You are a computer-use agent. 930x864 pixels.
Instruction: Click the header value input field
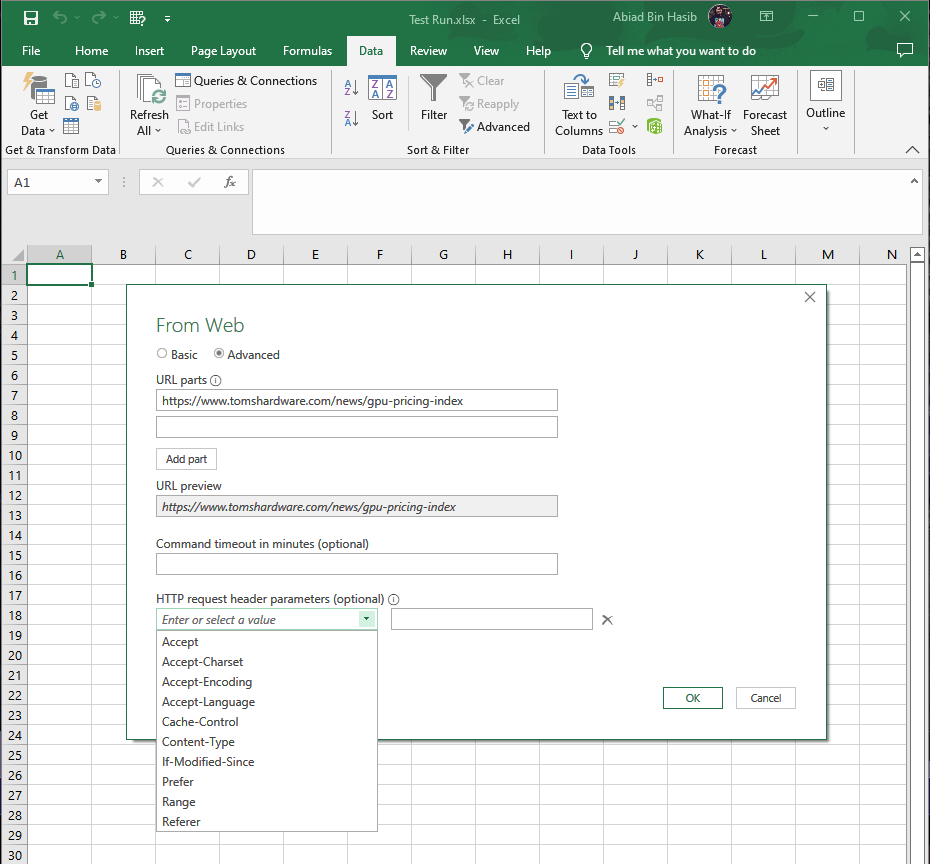tap(492, 619)
